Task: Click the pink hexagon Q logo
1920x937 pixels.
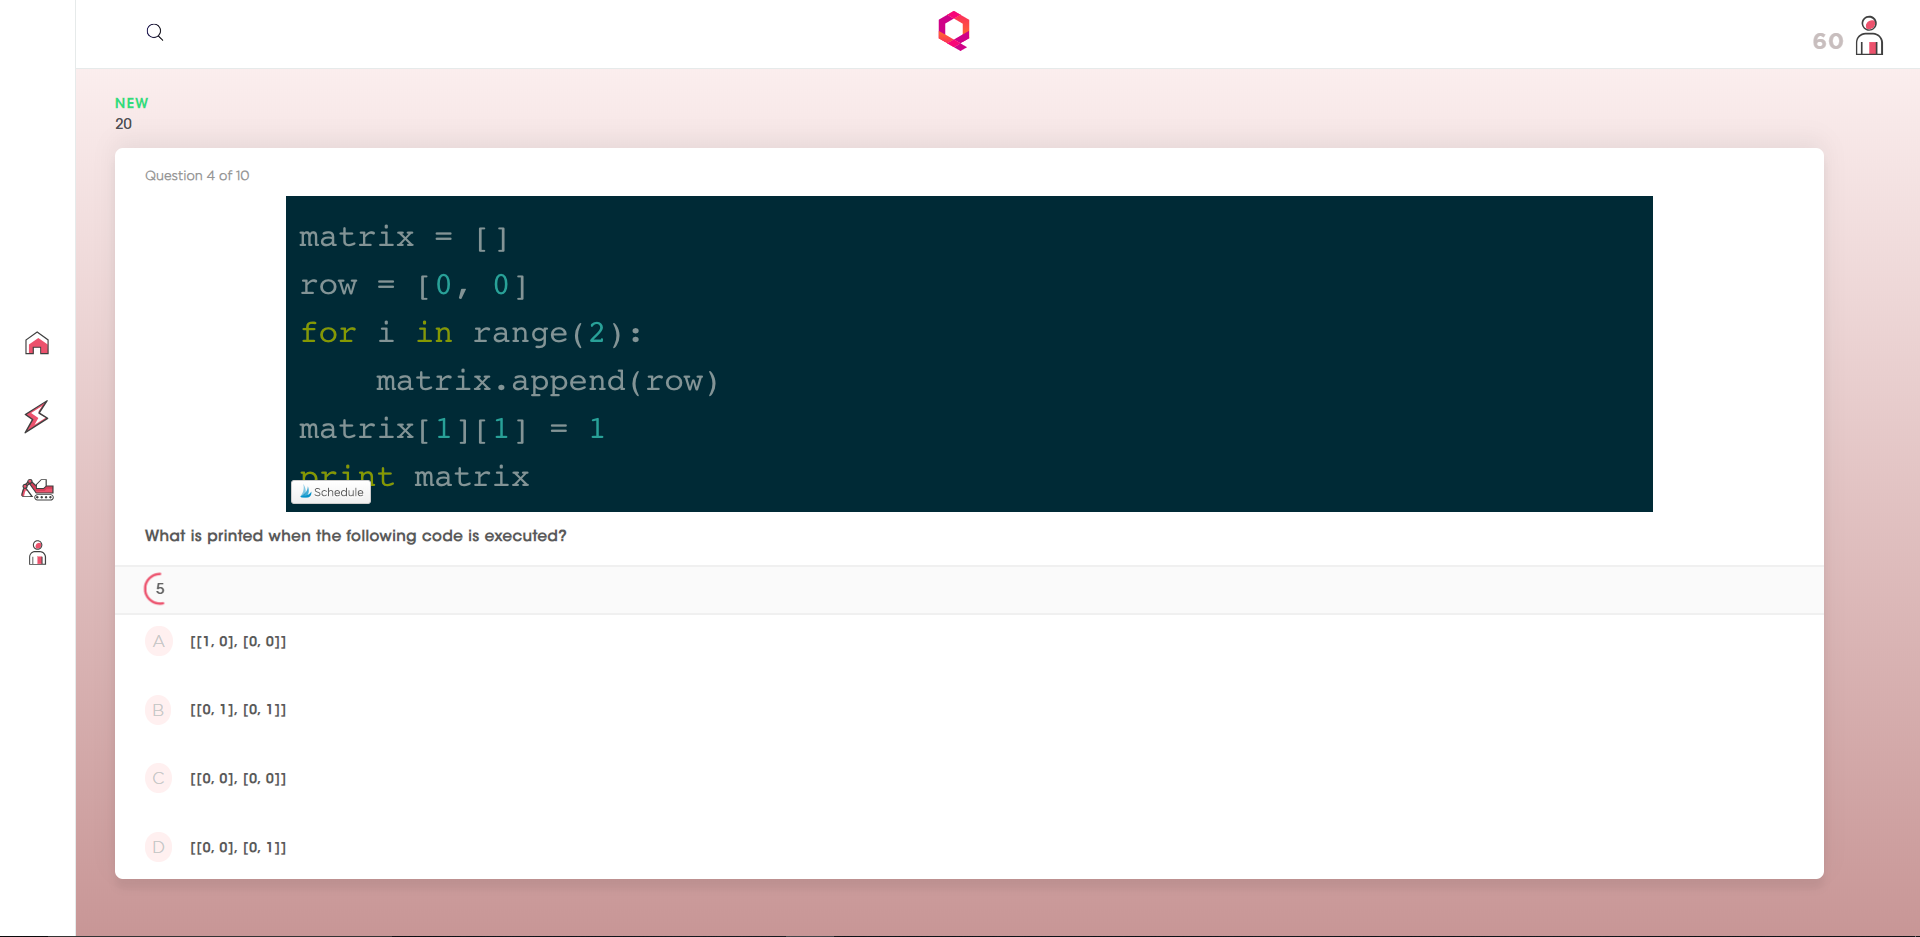Action: pyautogui.click(x=954, y=31)
